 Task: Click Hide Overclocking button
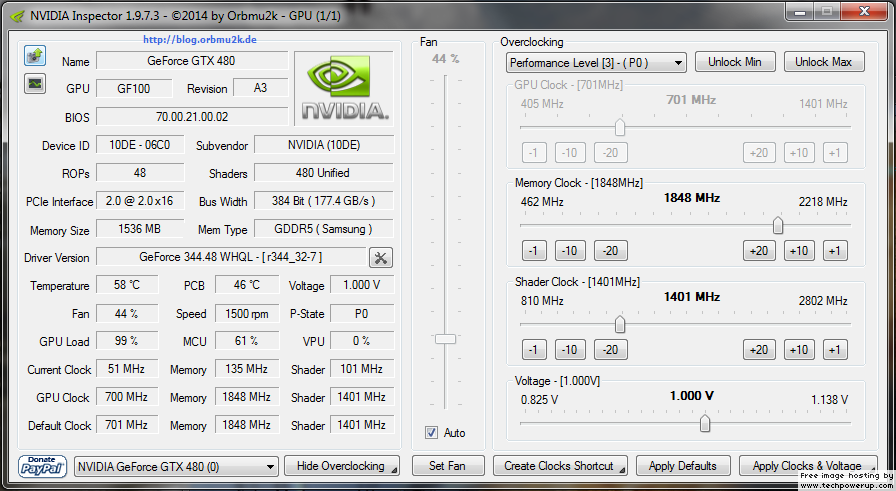341,466
